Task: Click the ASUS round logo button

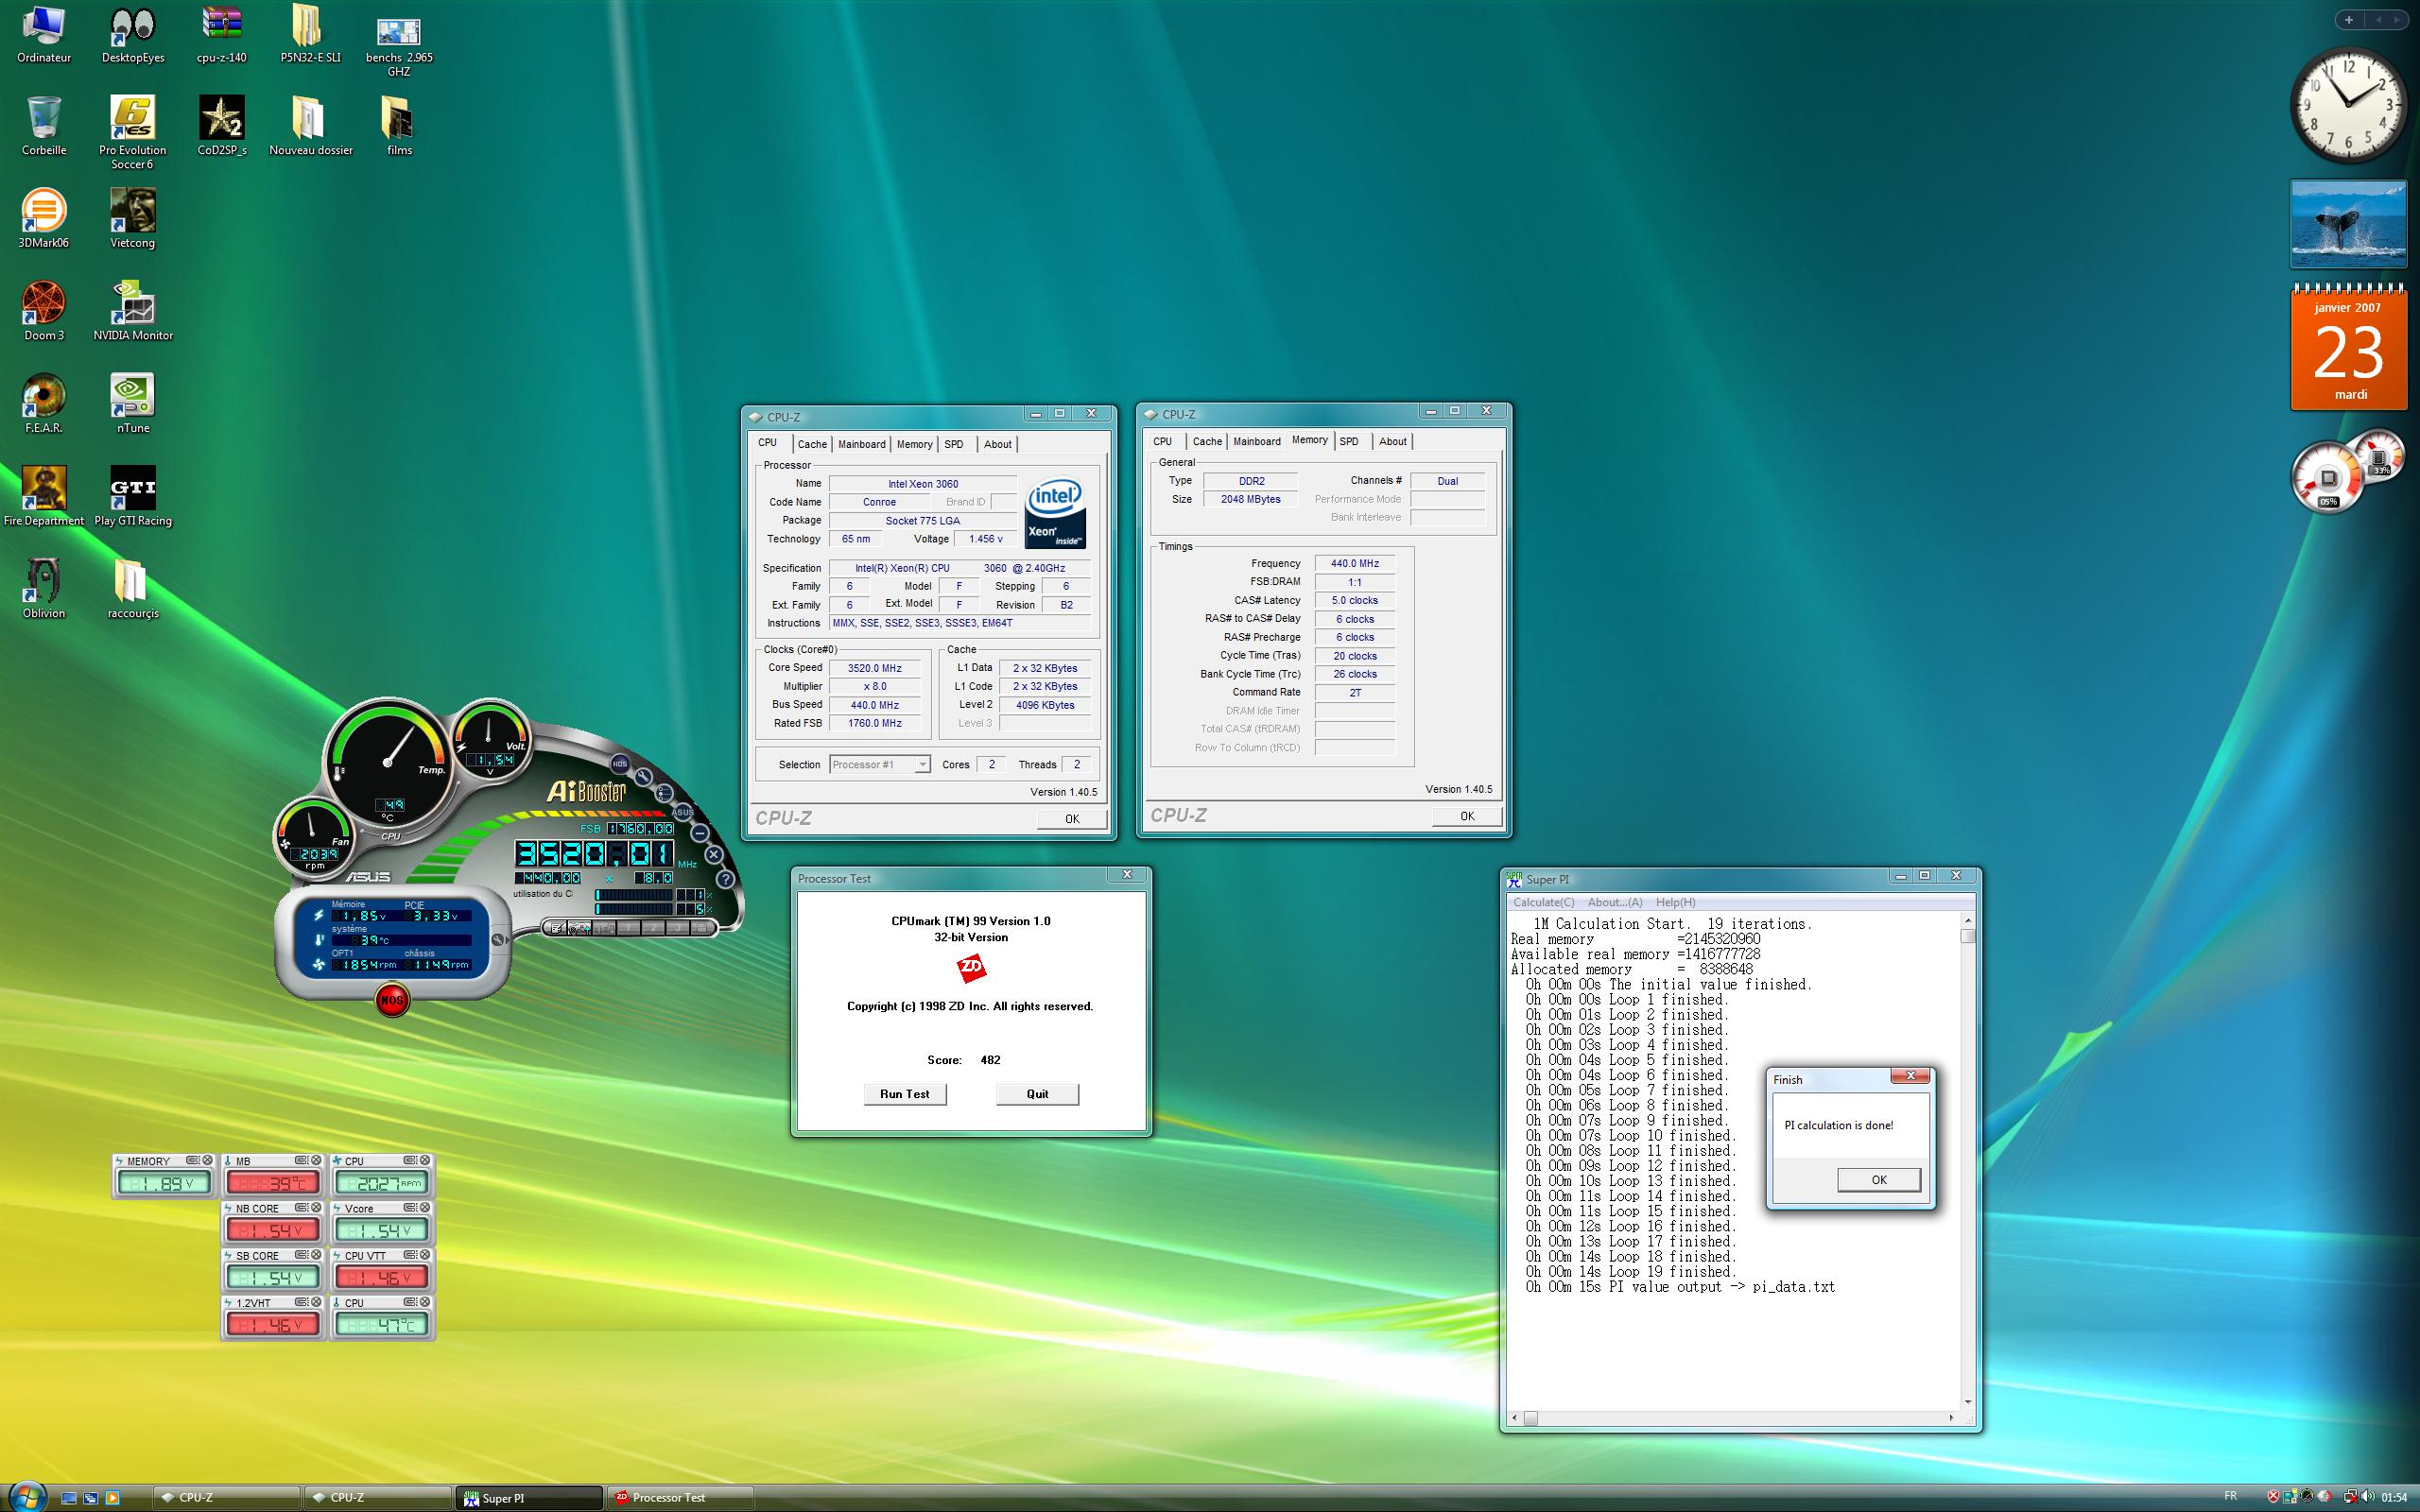Action: click(x=683, y=812)
